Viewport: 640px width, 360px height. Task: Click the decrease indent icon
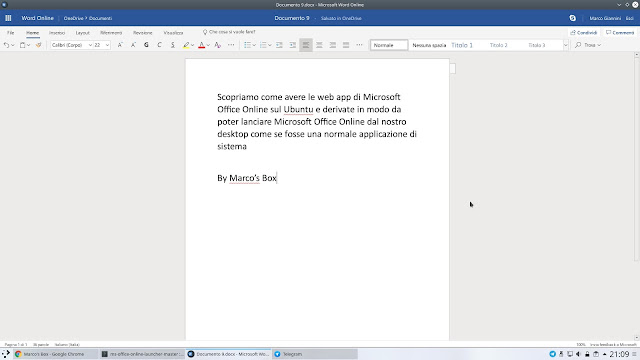click(x=279, y=45)
